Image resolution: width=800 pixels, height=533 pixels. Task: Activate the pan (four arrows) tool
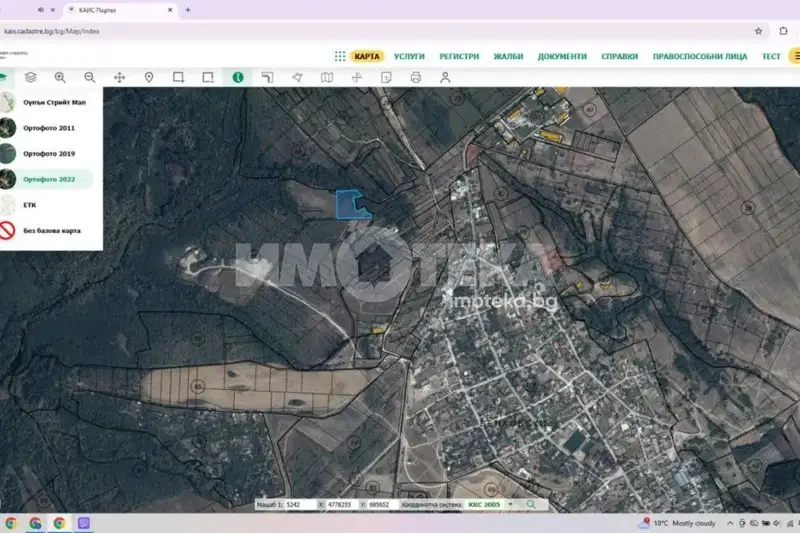click(119, 77)
